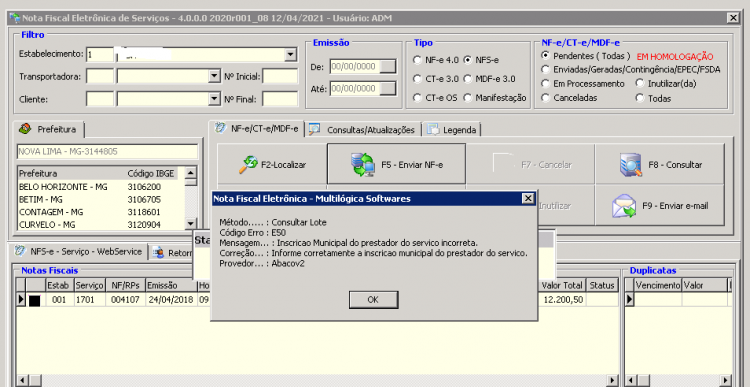Click the Nº Final input field
This screenshot has height=387, width=750.
[x=280, y=99]
